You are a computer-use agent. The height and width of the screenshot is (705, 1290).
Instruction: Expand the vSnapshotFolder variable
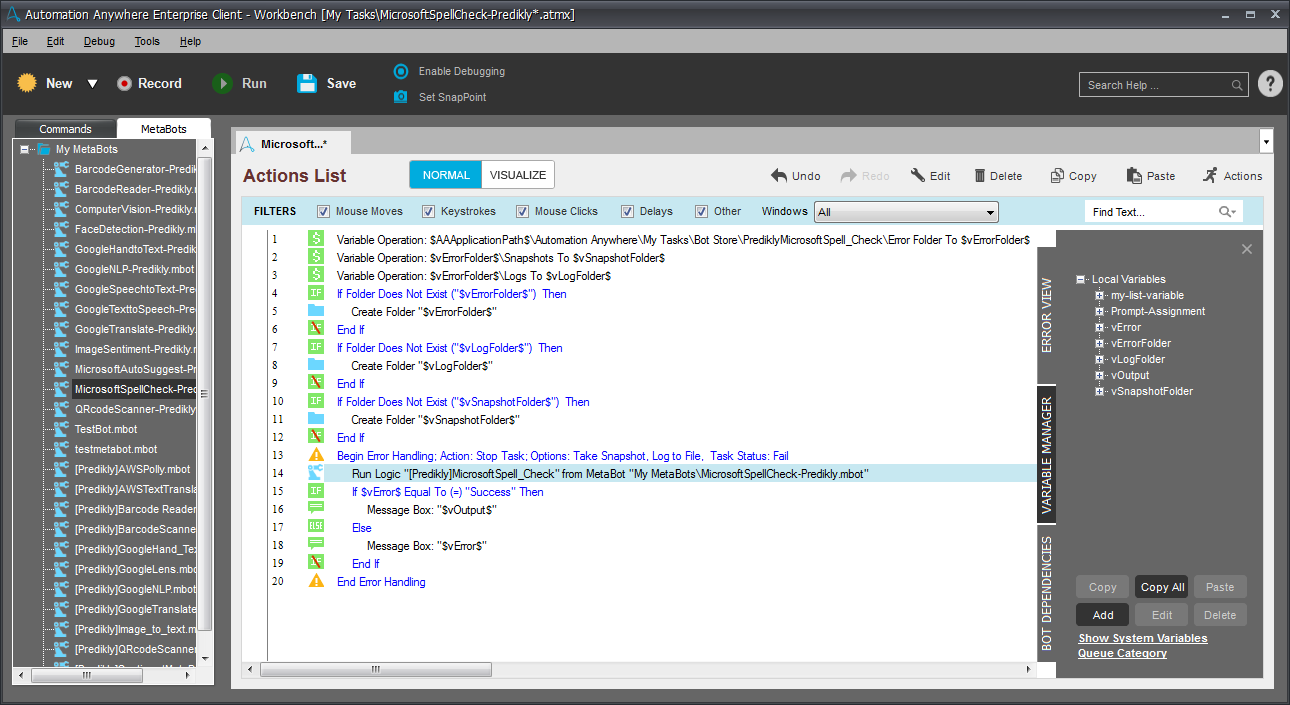(x=1099, y=391)
